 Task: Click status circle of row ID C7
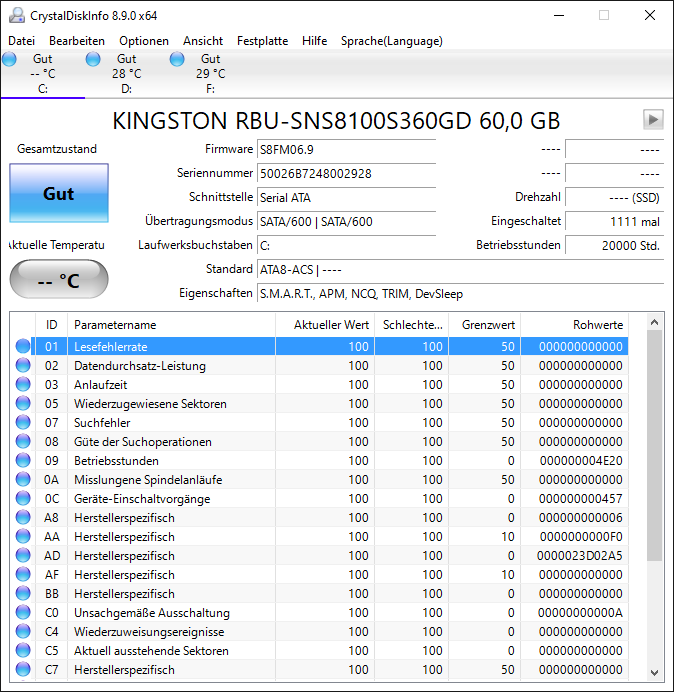tap(23, 669)
